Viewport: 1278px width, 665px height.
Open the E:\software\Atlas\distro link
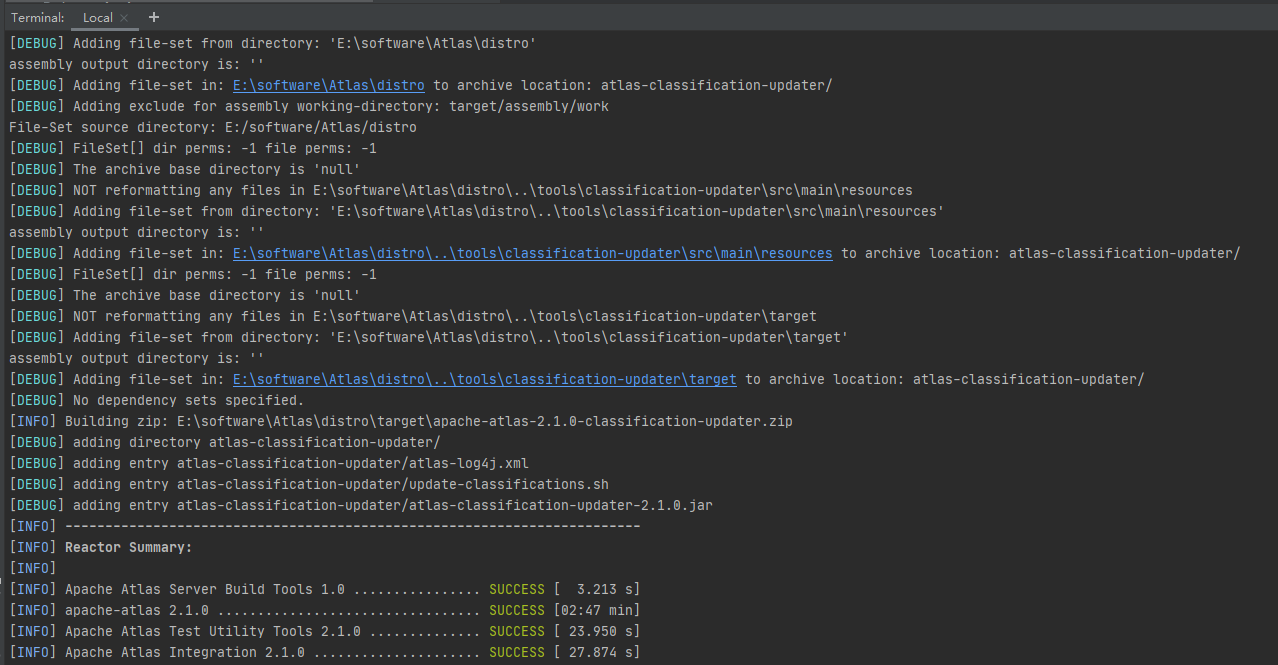329,85
